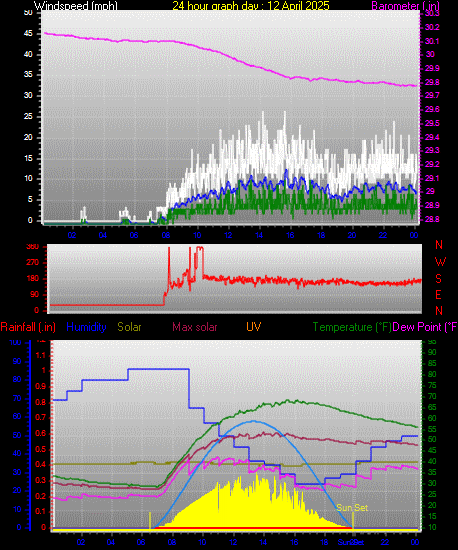
Task: Click the red rainfall axis value "0.7"
Action: [41, 417]
